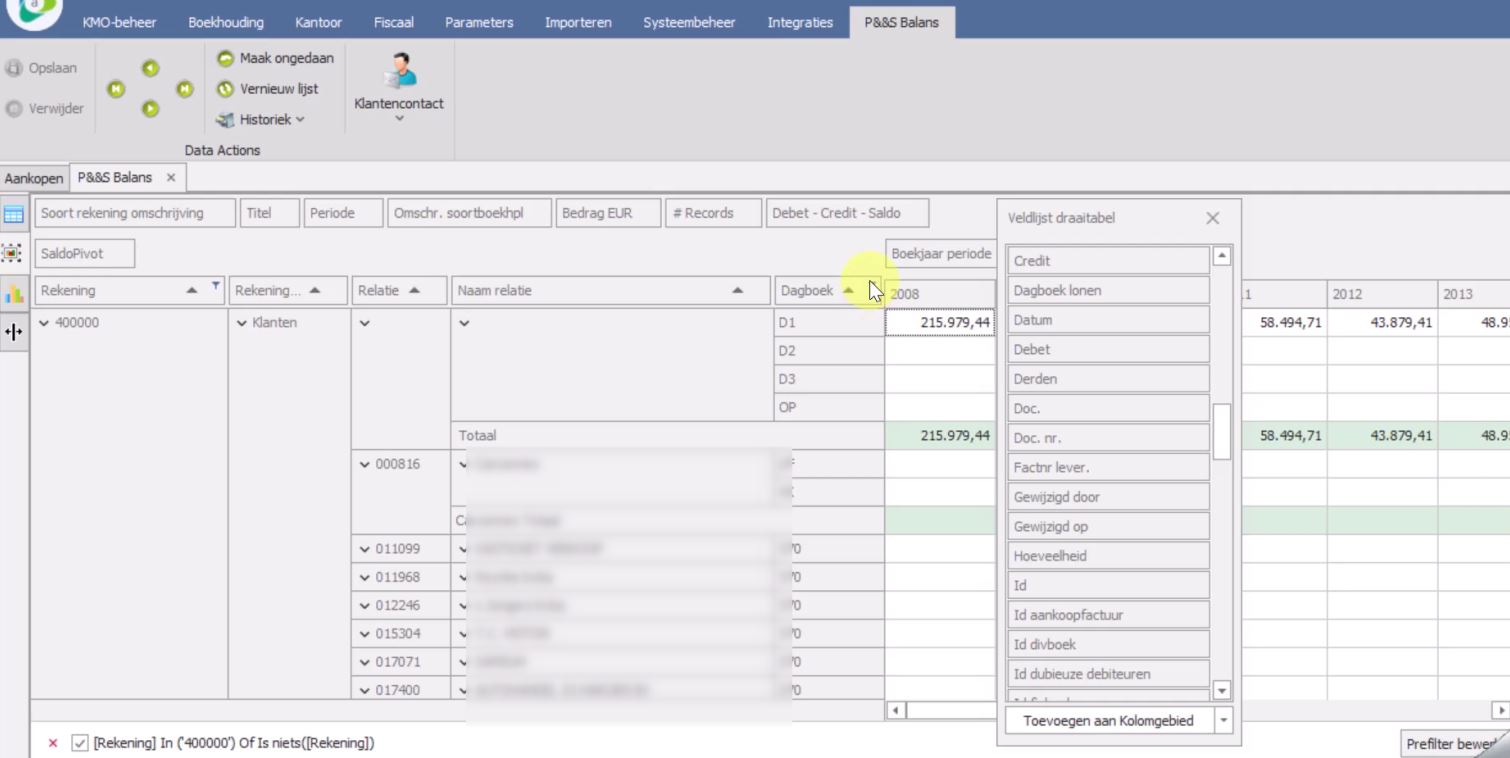Click the column width fit sidebar icon

click(x=14, y=333)
